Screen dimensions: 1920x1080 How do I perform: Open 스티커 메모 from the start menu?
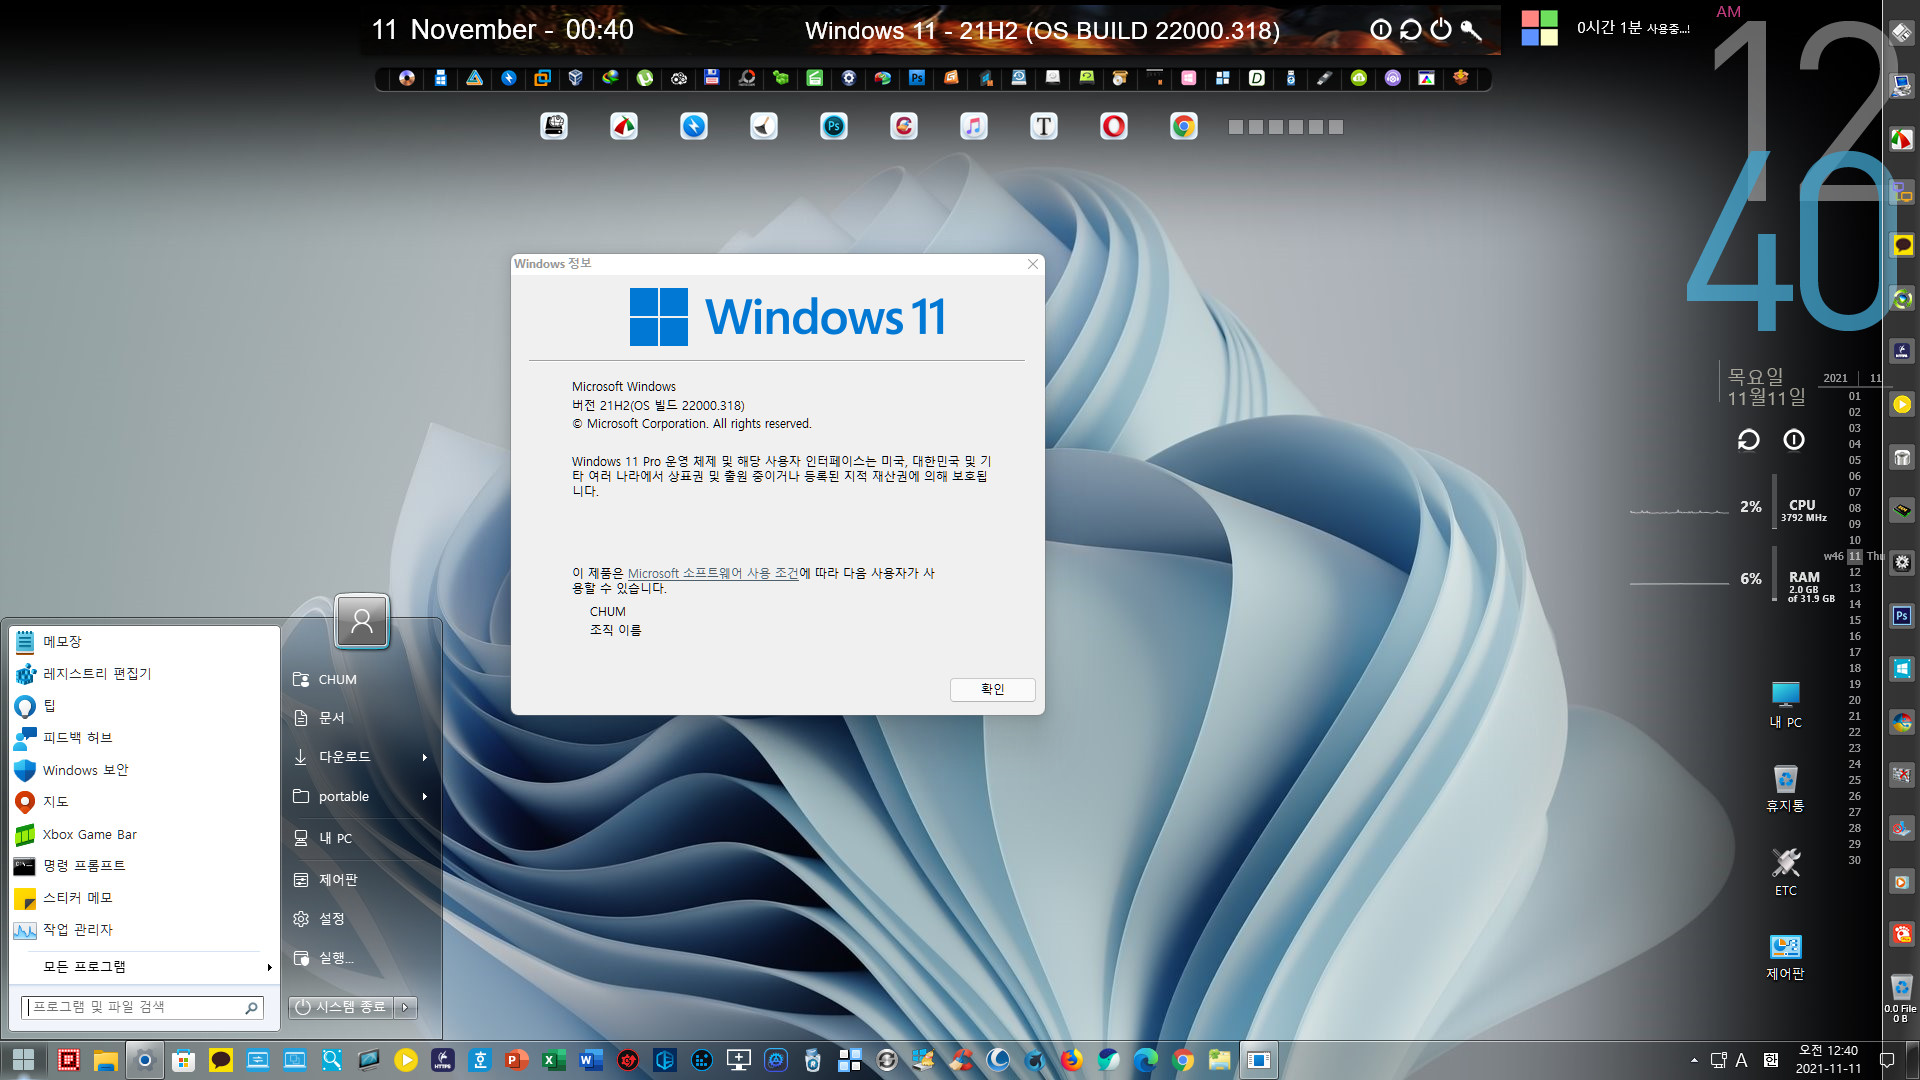coord(144,898)
